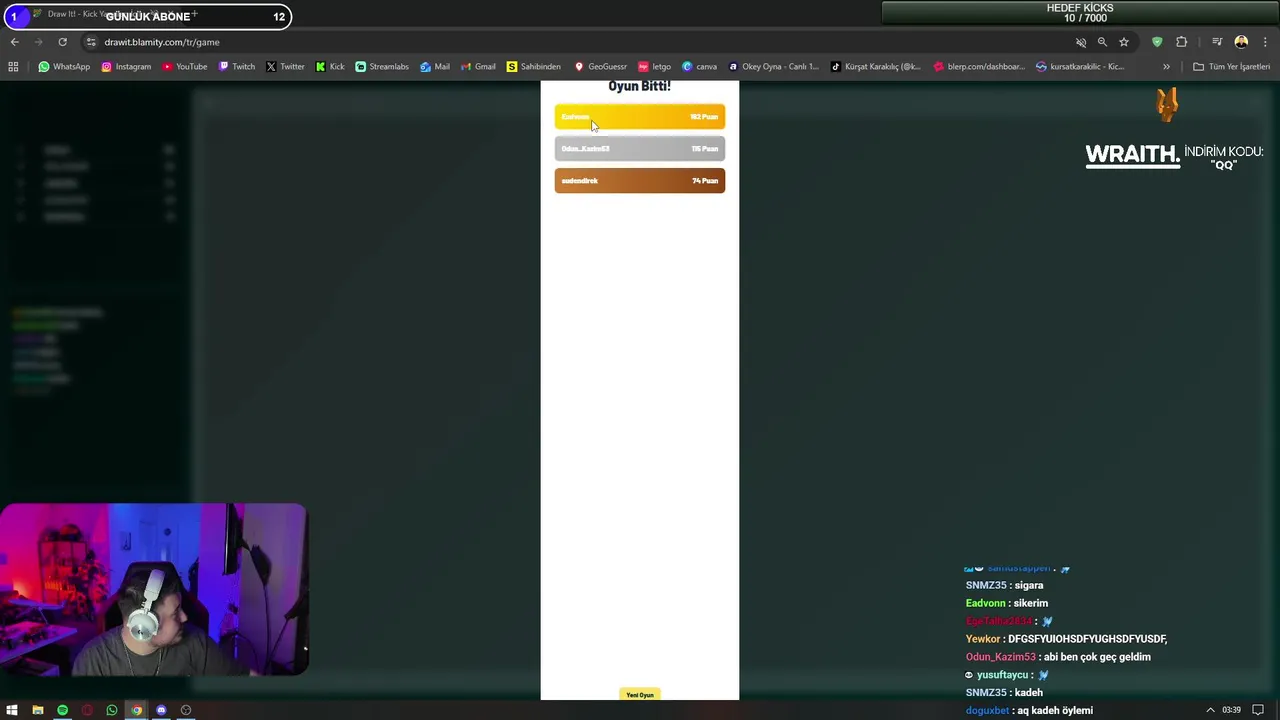Click the 'Oyun Bitti!' heading

[x=640, y=86]
